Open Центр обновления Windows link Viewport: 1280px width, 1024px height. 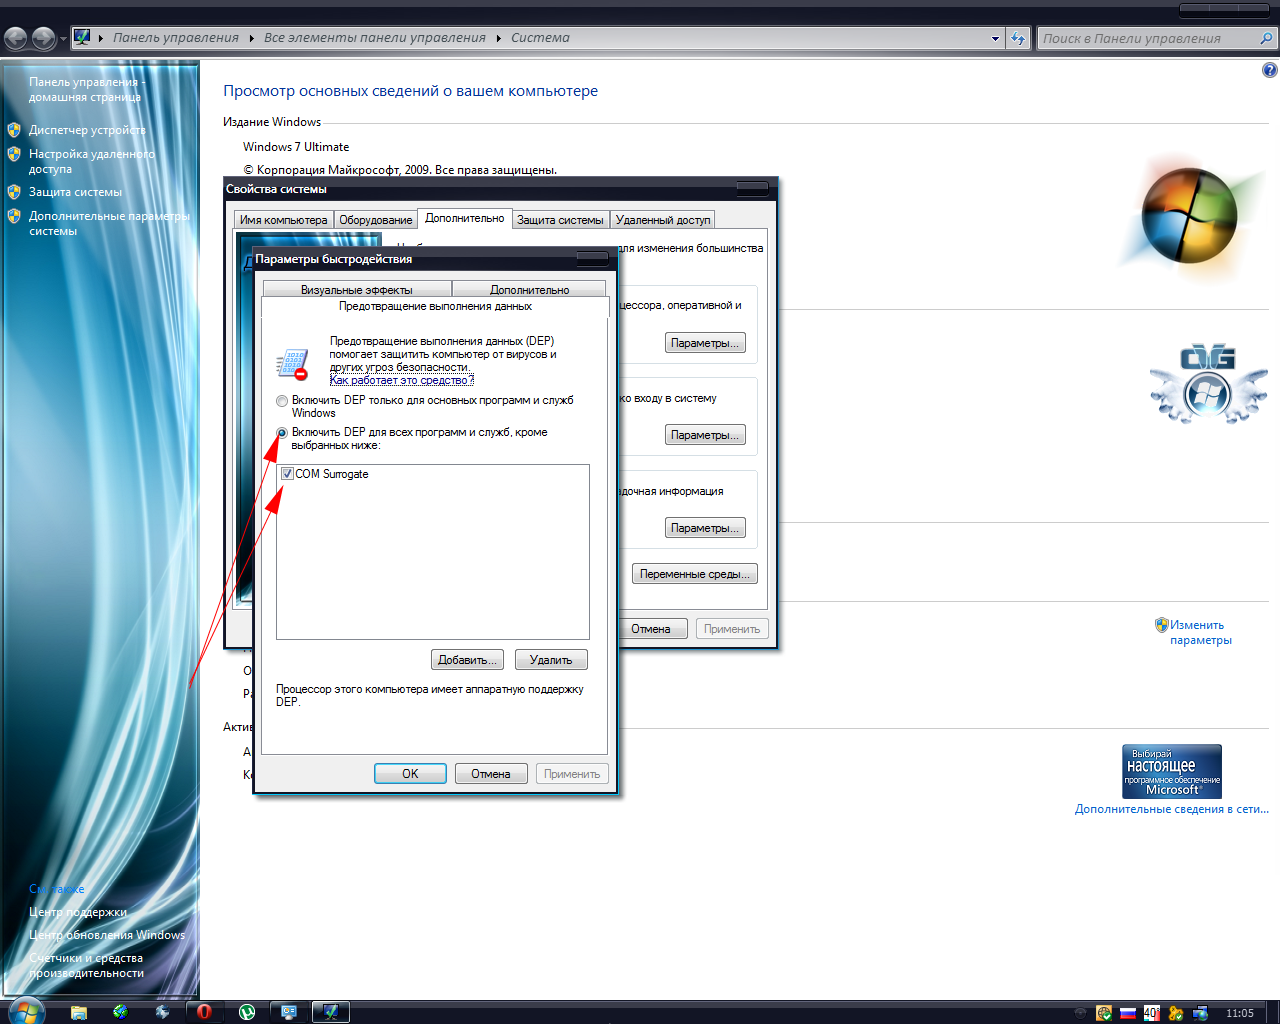[107, 935]
